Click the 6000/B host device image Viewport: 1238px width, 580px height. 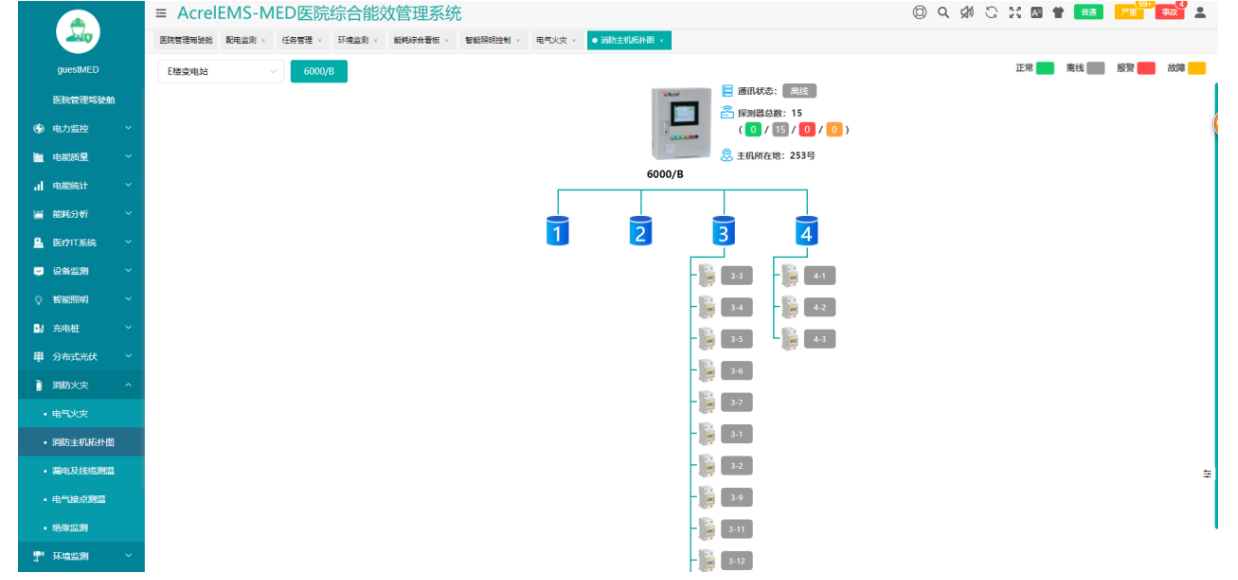[x=677, y=124]
